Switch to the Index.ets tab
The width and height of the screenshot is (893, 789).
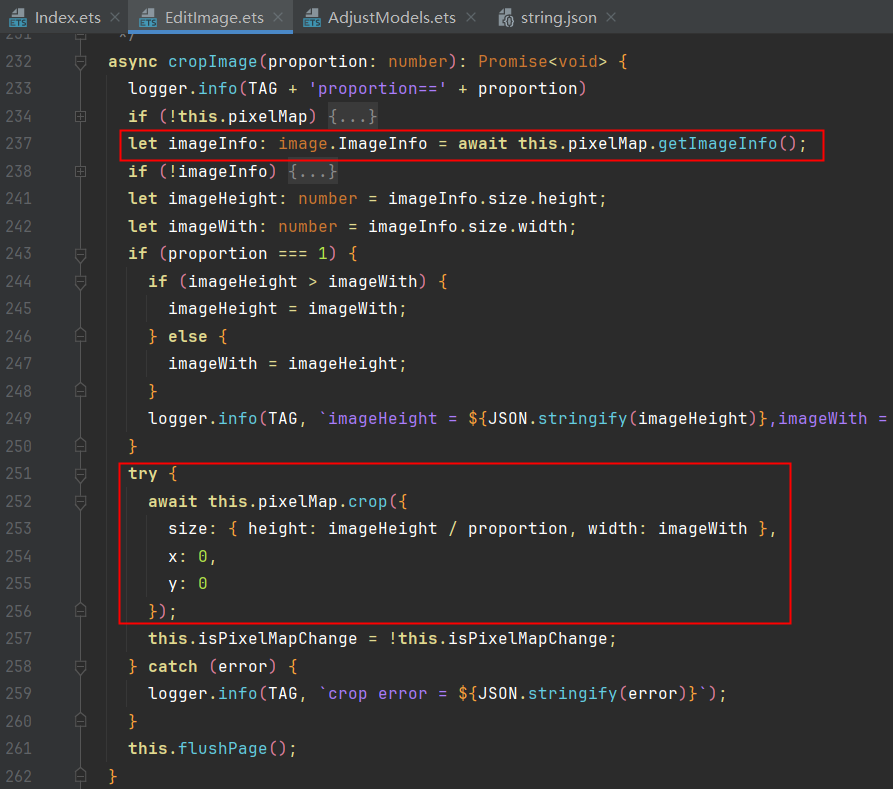tap(67, 18)
